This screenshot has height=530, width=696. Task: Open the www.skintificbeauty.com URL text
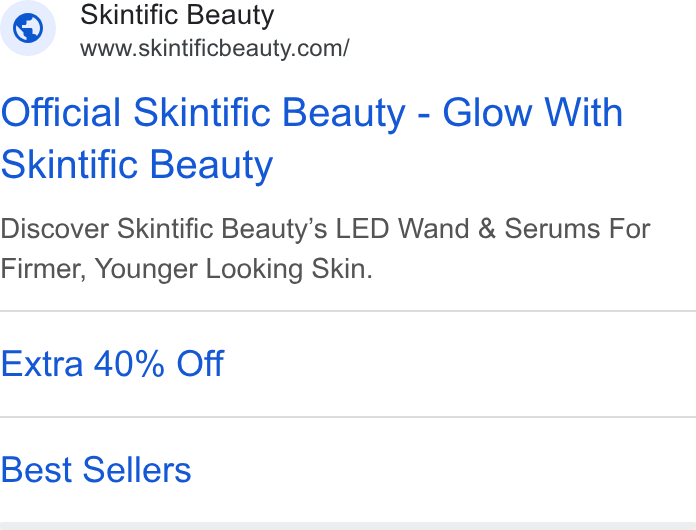tap(215, 48)
